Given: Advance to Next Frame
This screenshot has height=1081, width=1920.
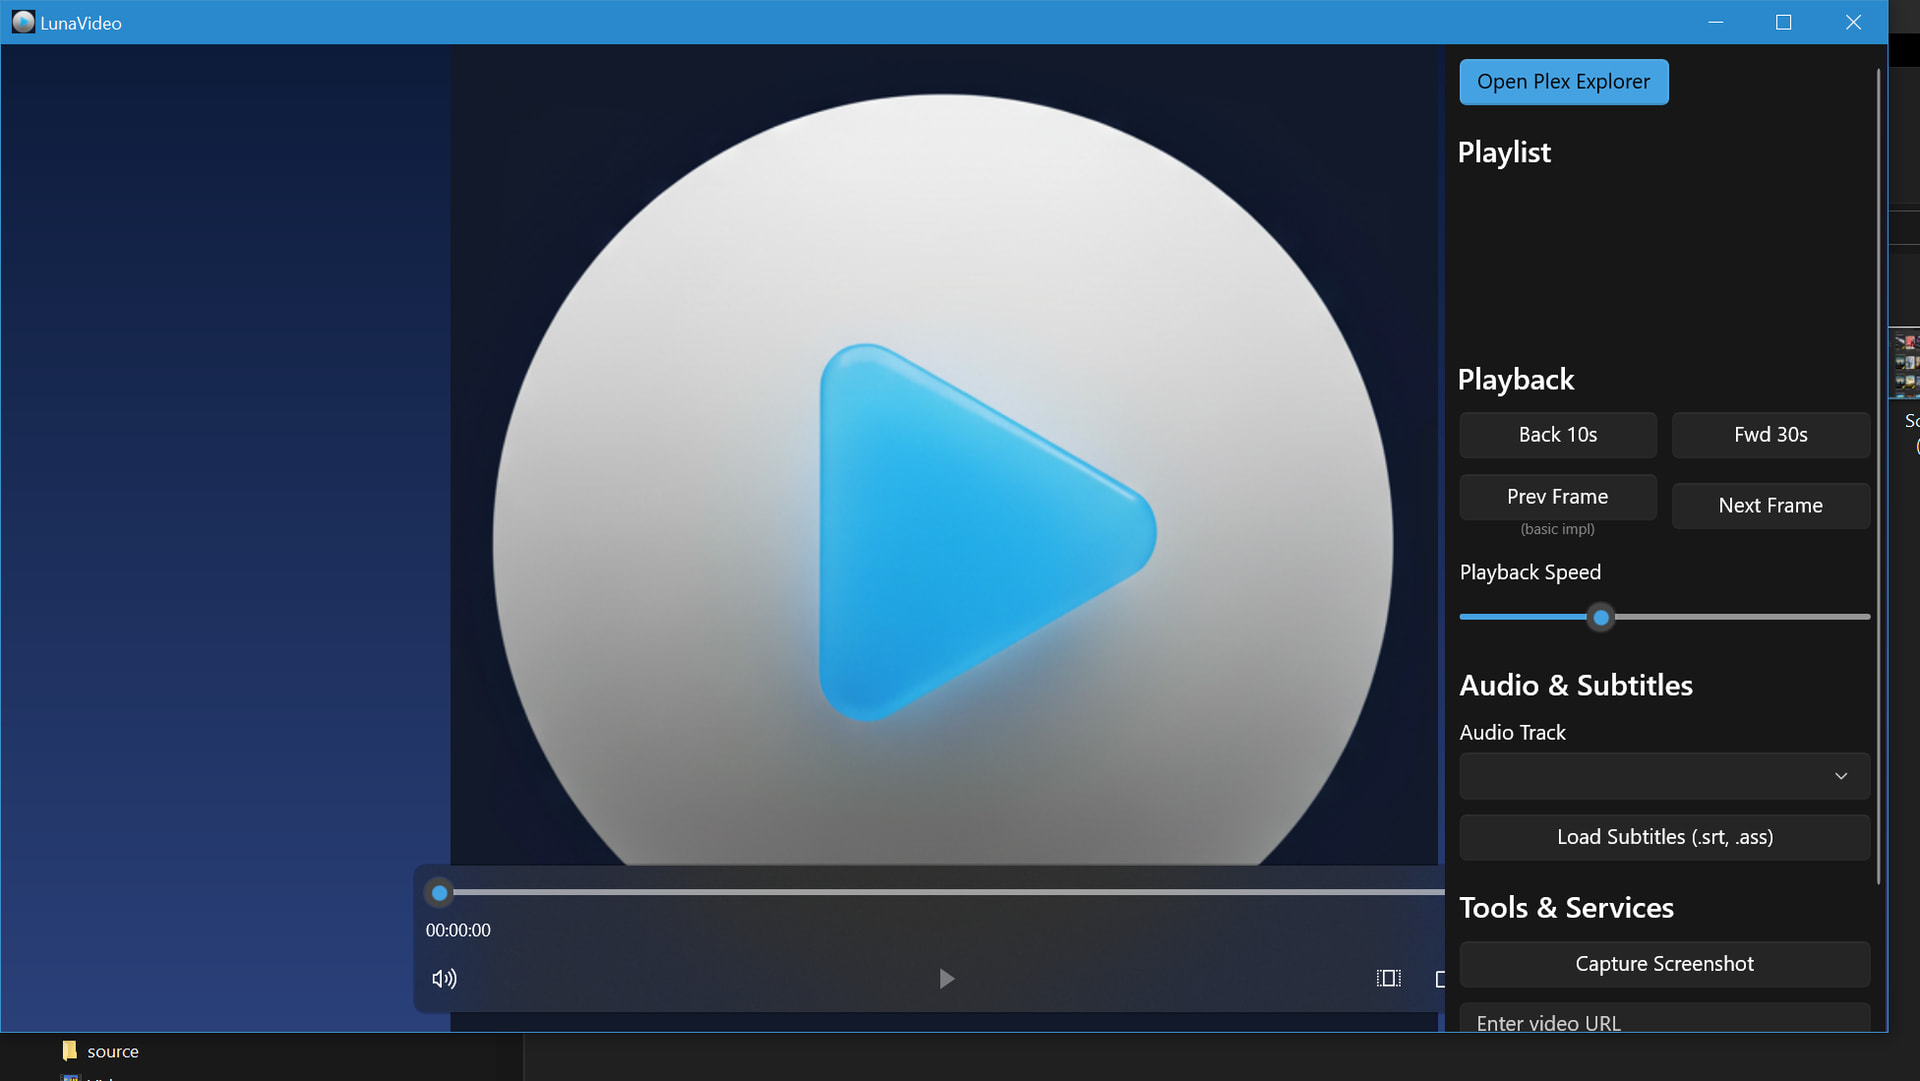Looking at the screenshot, I should click(x=1770, y=506).
